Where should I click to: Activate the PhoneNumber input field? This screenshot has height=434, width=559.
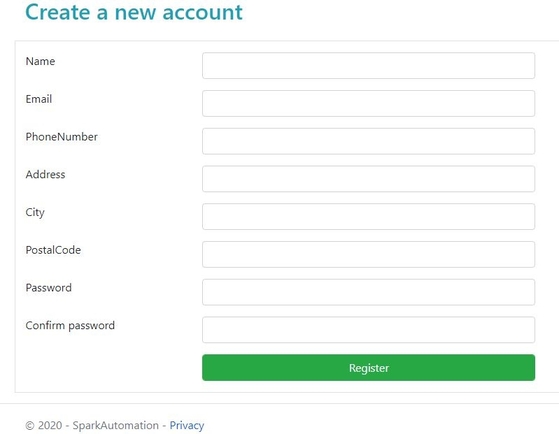pyautogui.click(x=368, y=141)
